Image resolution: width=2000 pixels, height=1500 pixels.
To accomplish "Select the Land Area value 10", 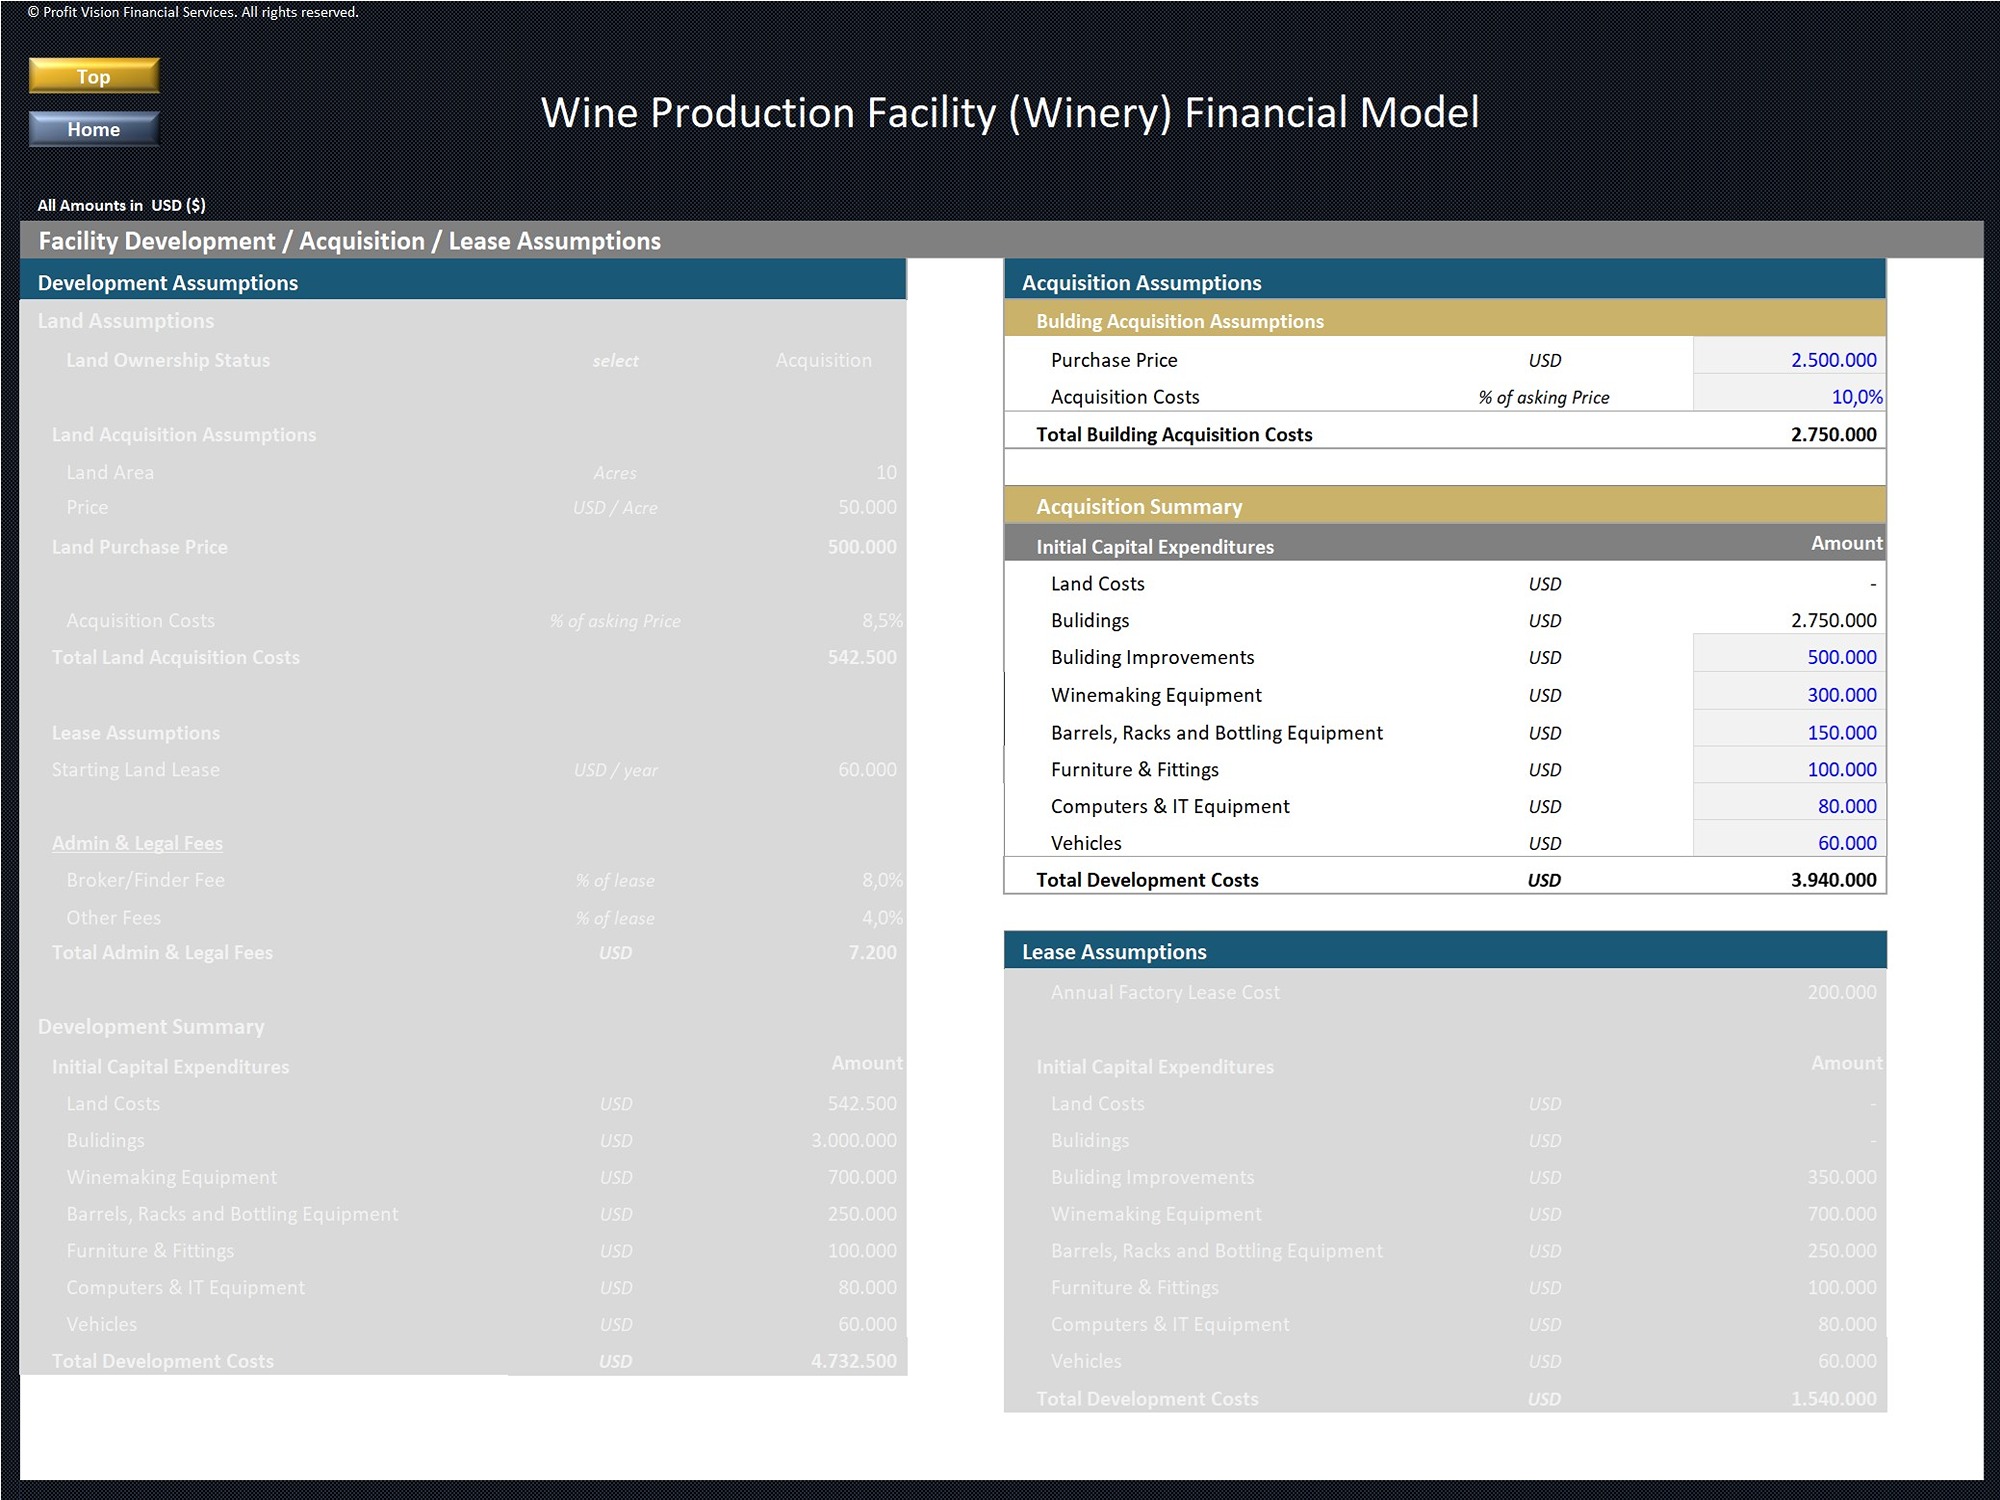I will pos(886,472).
